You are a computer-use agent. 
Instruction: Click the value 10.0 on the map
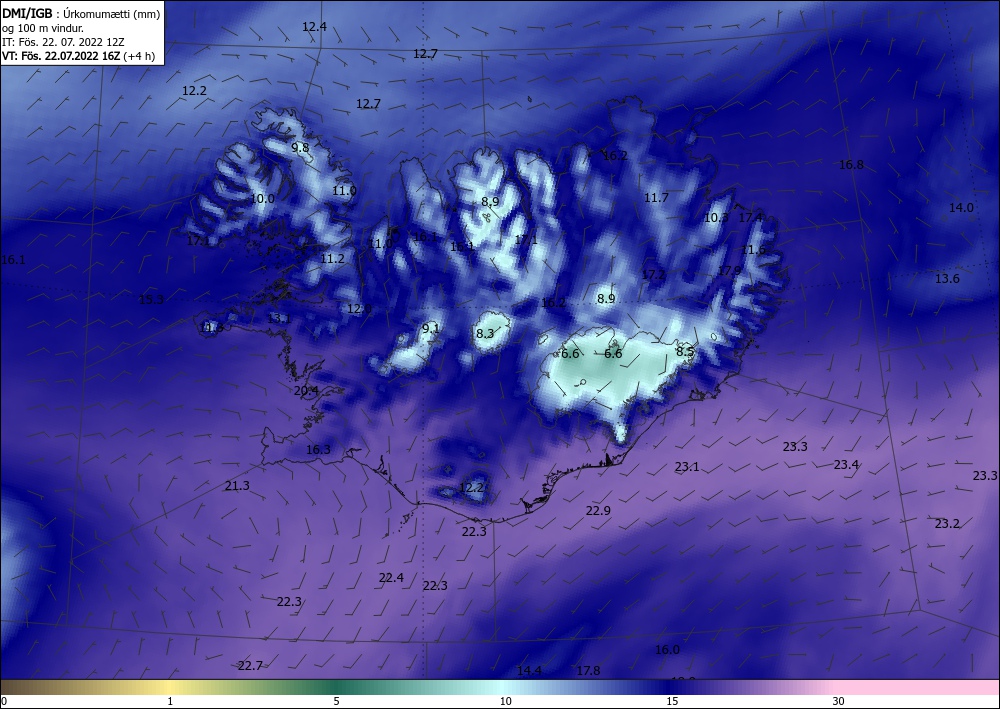262,199
